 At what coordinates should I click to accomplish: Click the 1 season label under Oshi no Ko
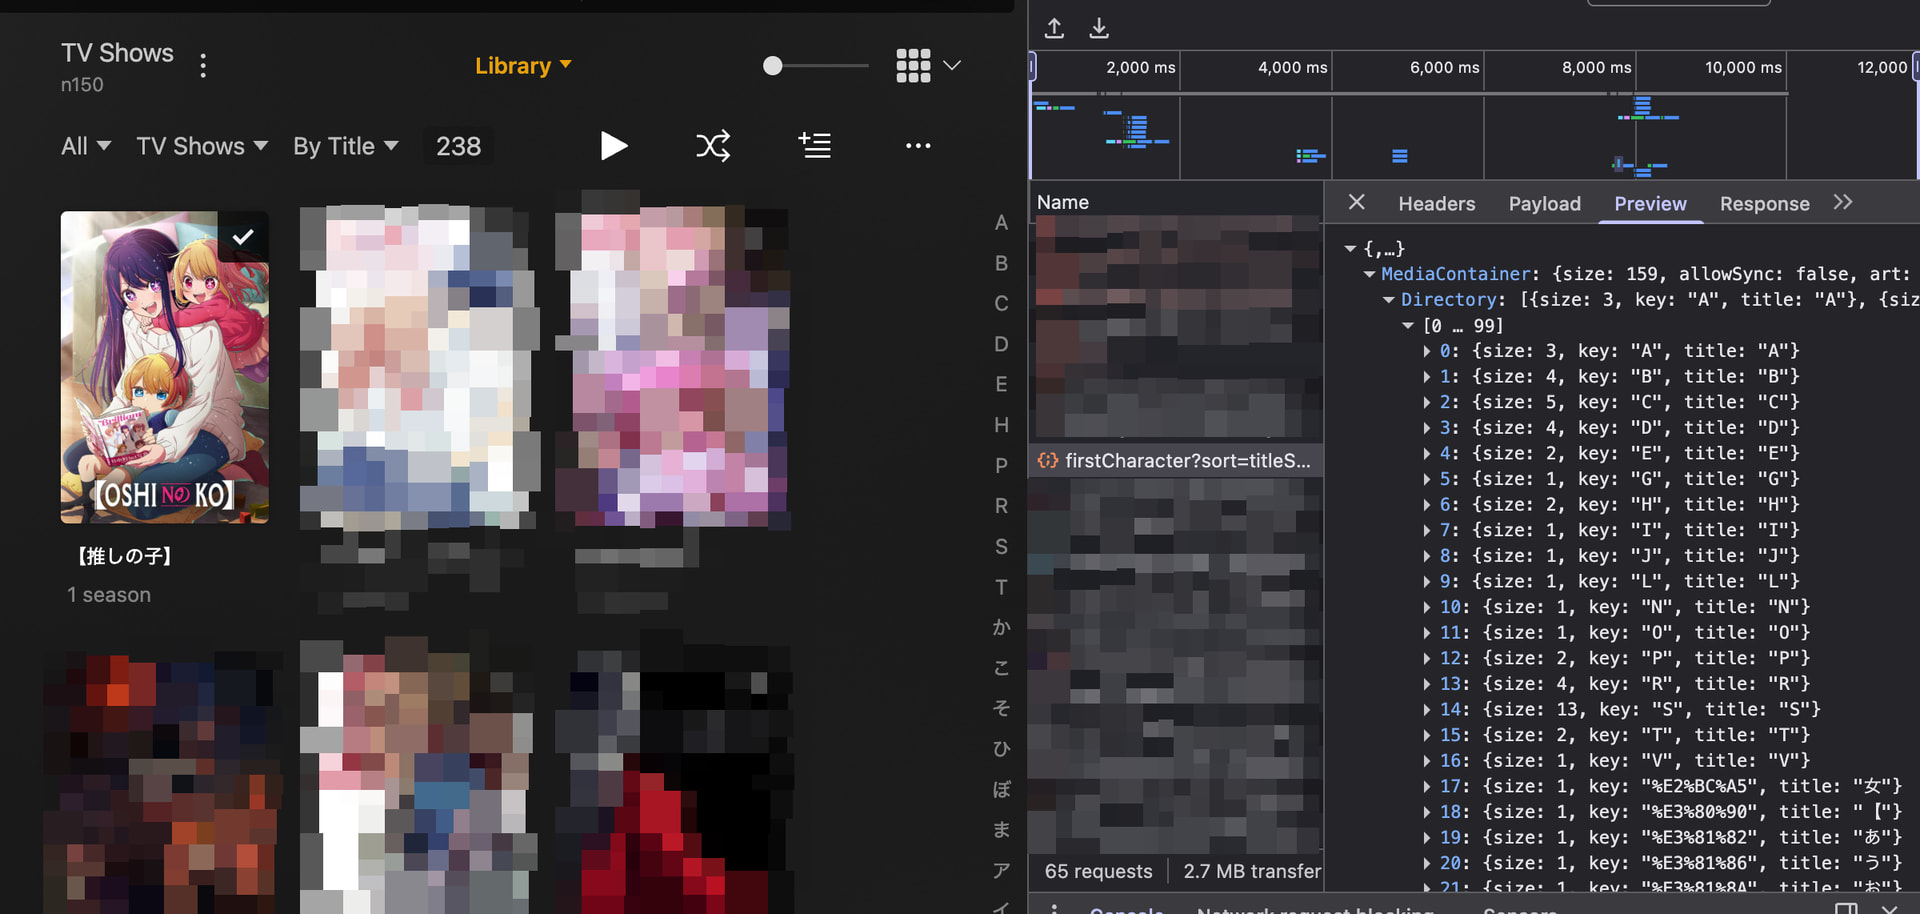[x=109, y=595]
